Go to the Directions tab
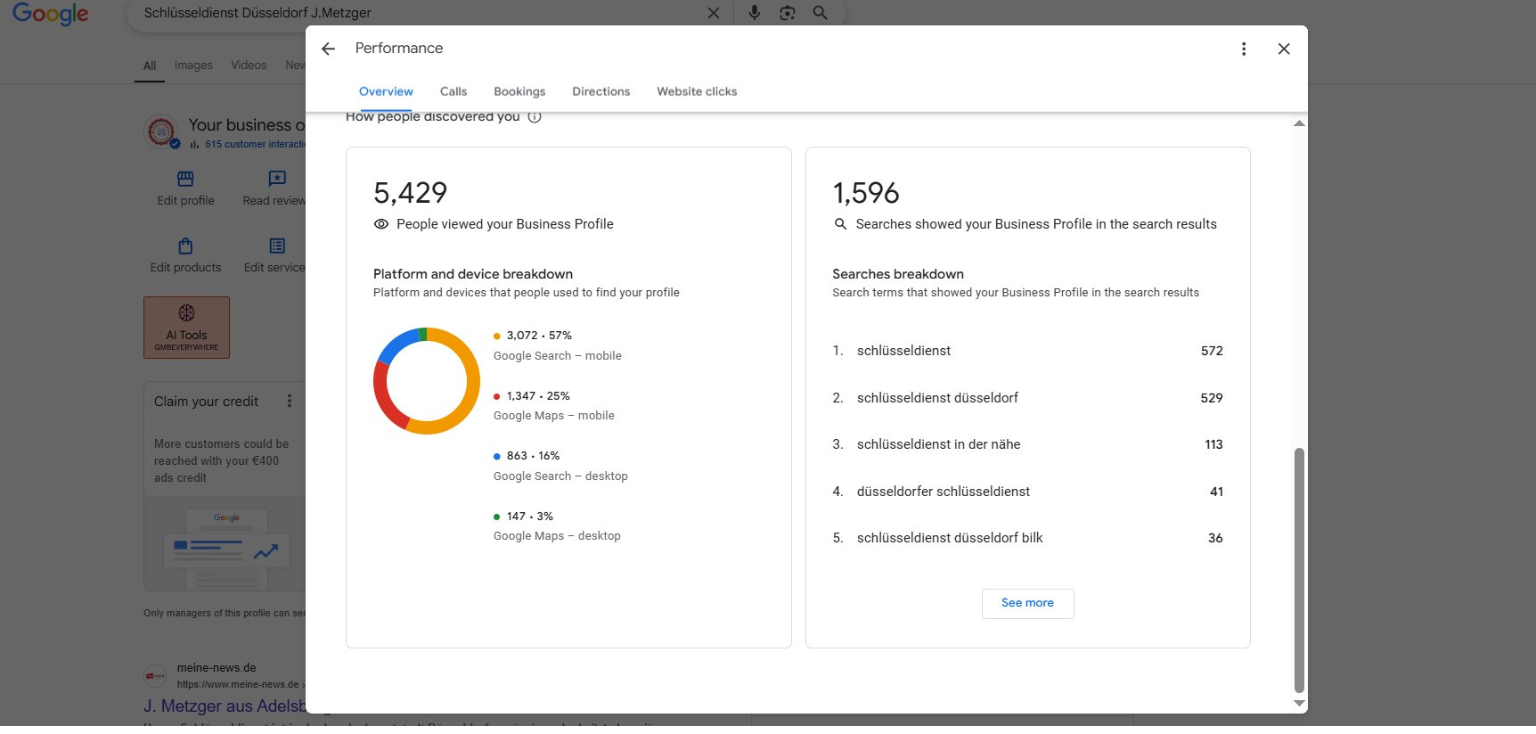 (x=601, y=91)
